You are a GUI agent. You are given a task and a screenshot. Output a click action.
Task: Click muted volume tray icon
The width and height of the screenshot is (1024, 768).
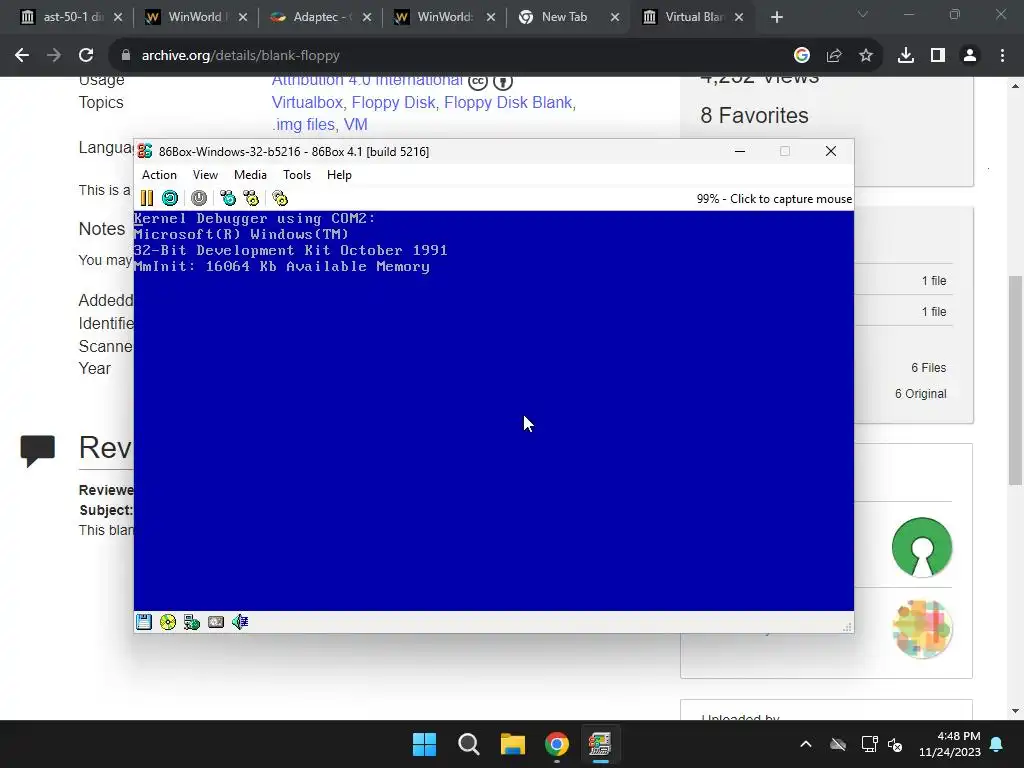(895, 744)
